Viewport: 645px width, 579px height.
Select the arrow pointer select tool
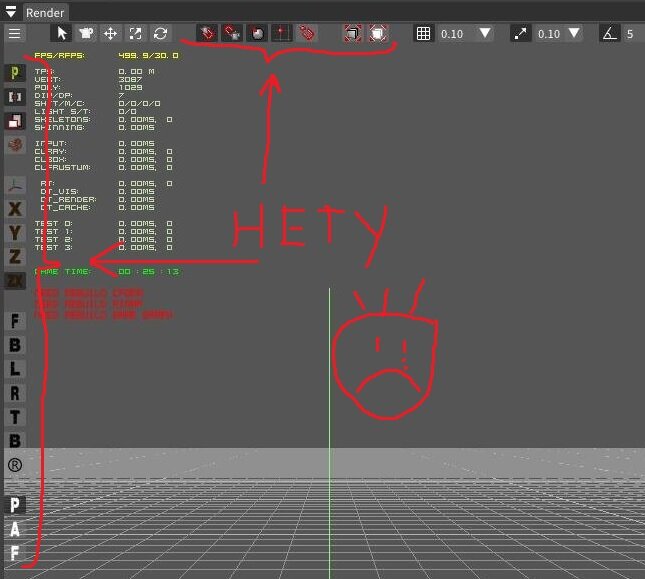click(63, 33)
